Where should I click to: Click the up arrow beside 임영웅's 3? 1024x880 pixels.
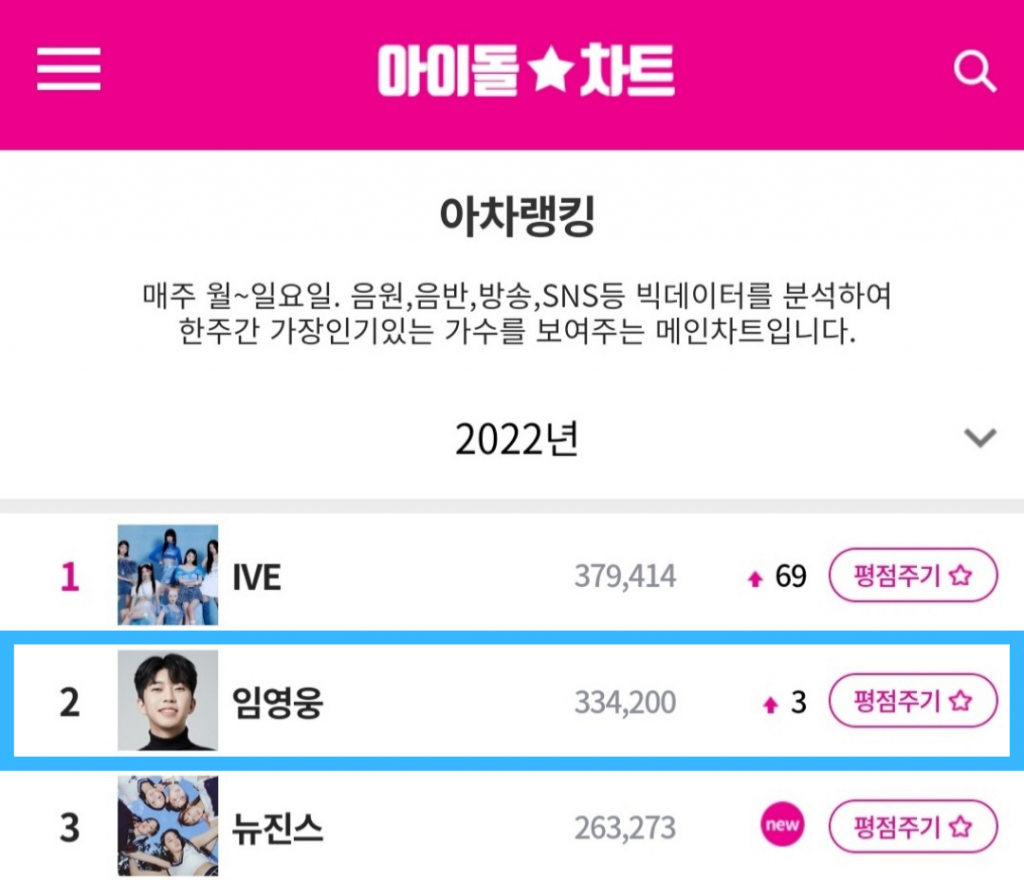point(769,705)
